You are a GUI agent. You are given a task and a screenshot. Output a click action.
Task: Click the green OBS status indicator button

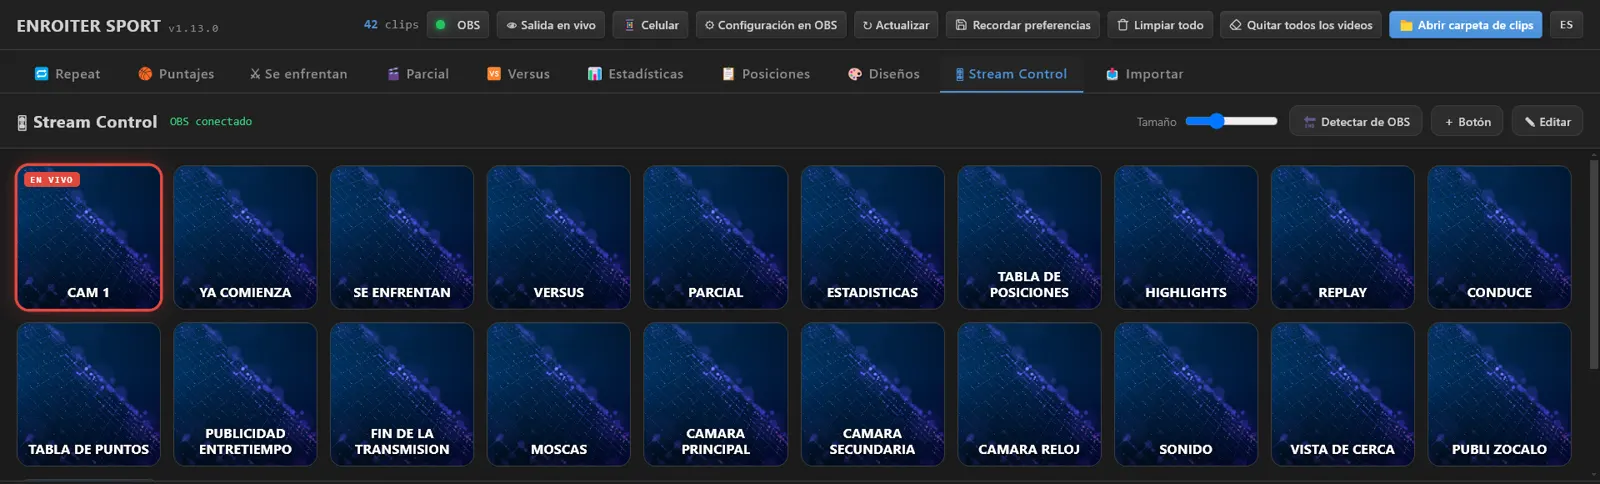(x=458, y=25)
